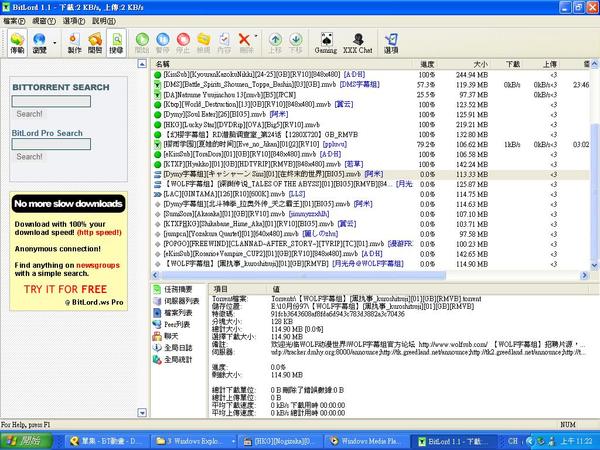Open the 視窗(V) menu
This screenshot has width=600, height=450.
click(x=44, y=21)
